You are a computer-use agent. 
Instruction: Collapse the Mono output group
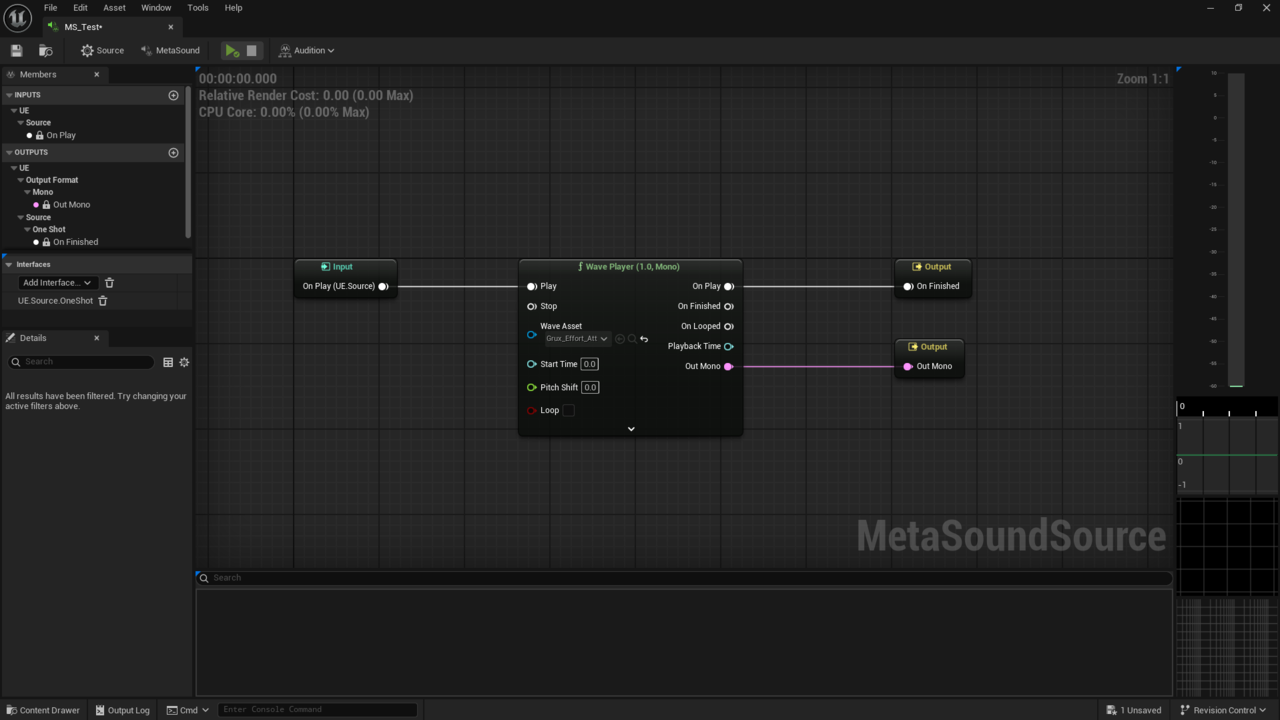point(27,192)
